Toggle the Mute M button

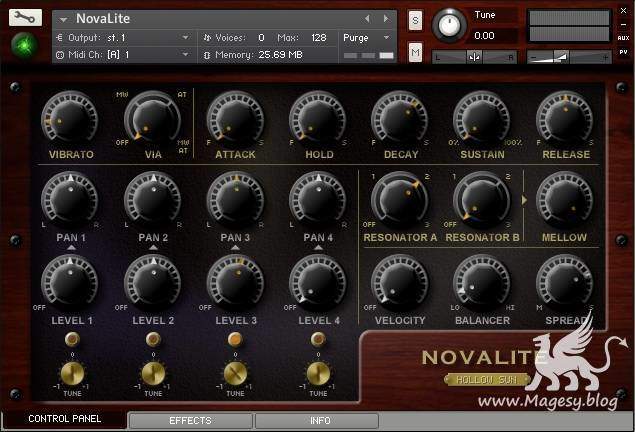[415, 52]
